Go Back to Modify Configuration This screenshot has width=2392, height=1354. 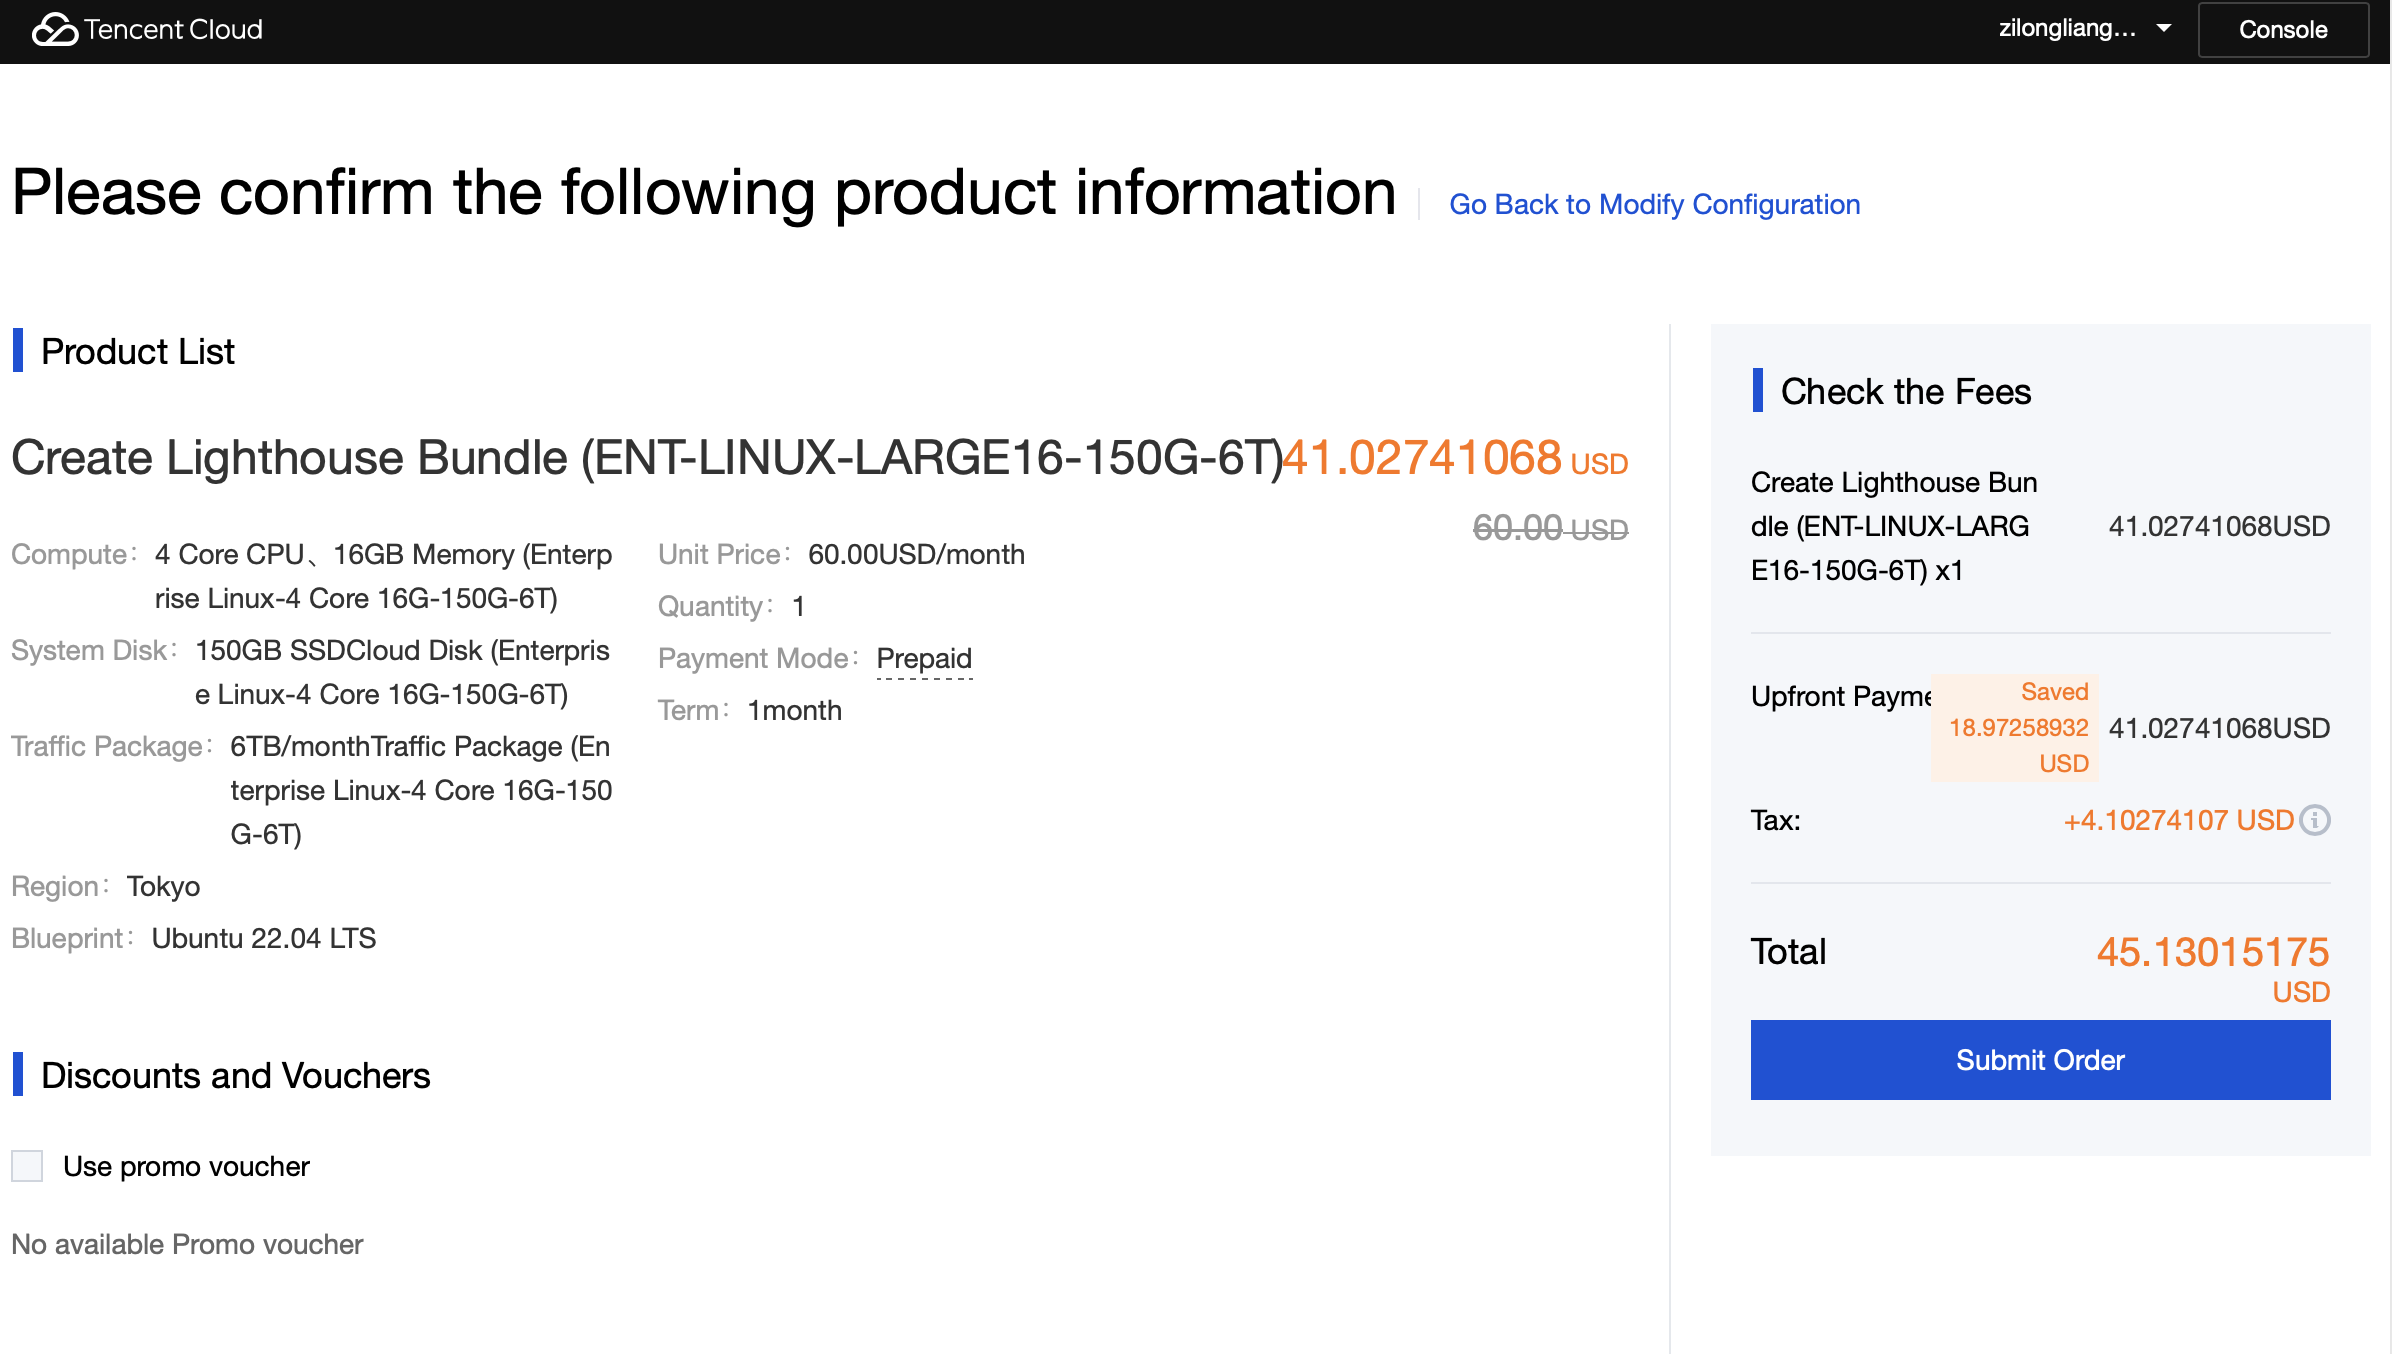coord(1654,204)
